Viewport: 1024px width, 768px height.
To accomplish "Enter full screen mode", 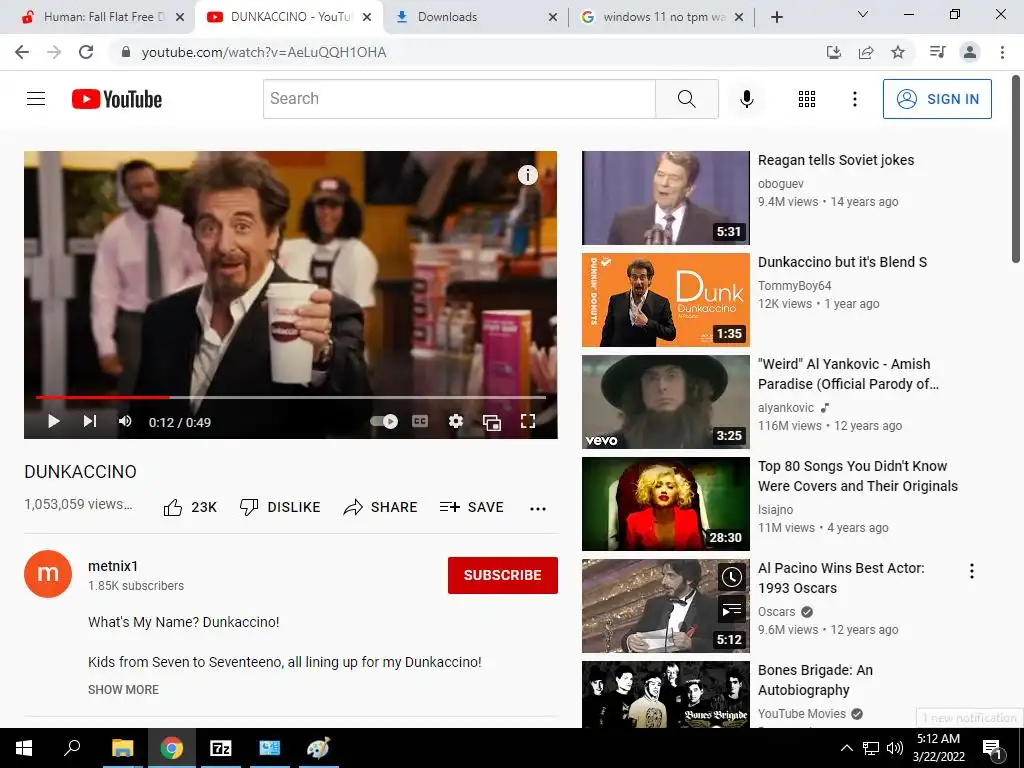I will [x=528, y=421].
